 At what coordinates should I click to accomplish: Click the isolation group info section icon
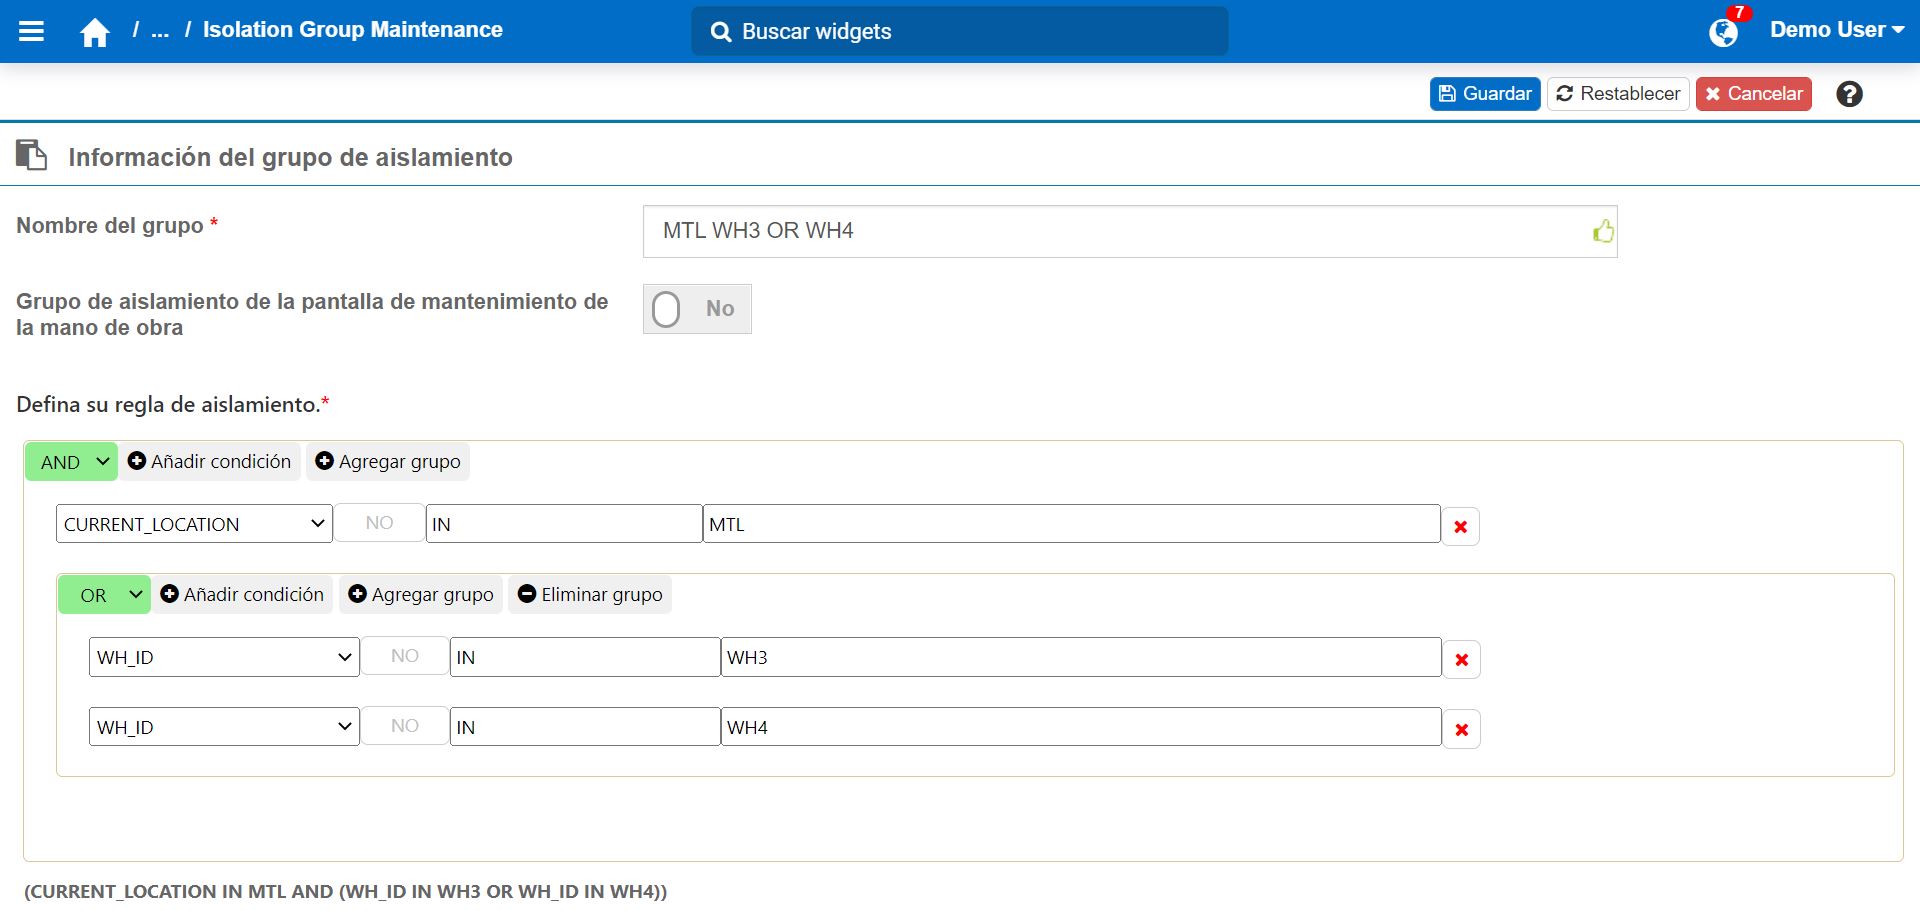[x=32, y=156]
